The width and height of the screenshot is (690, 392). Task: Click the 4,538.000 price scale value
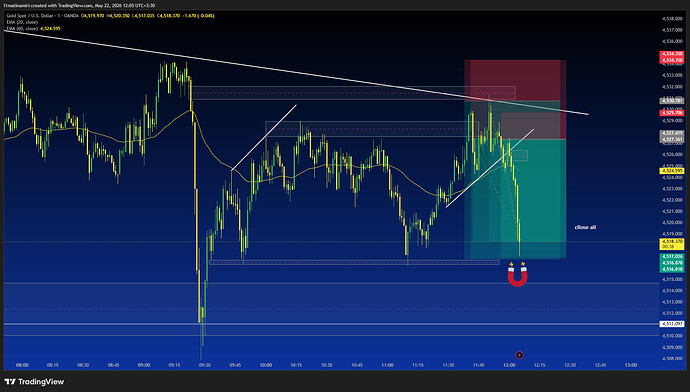click(672, 19)
